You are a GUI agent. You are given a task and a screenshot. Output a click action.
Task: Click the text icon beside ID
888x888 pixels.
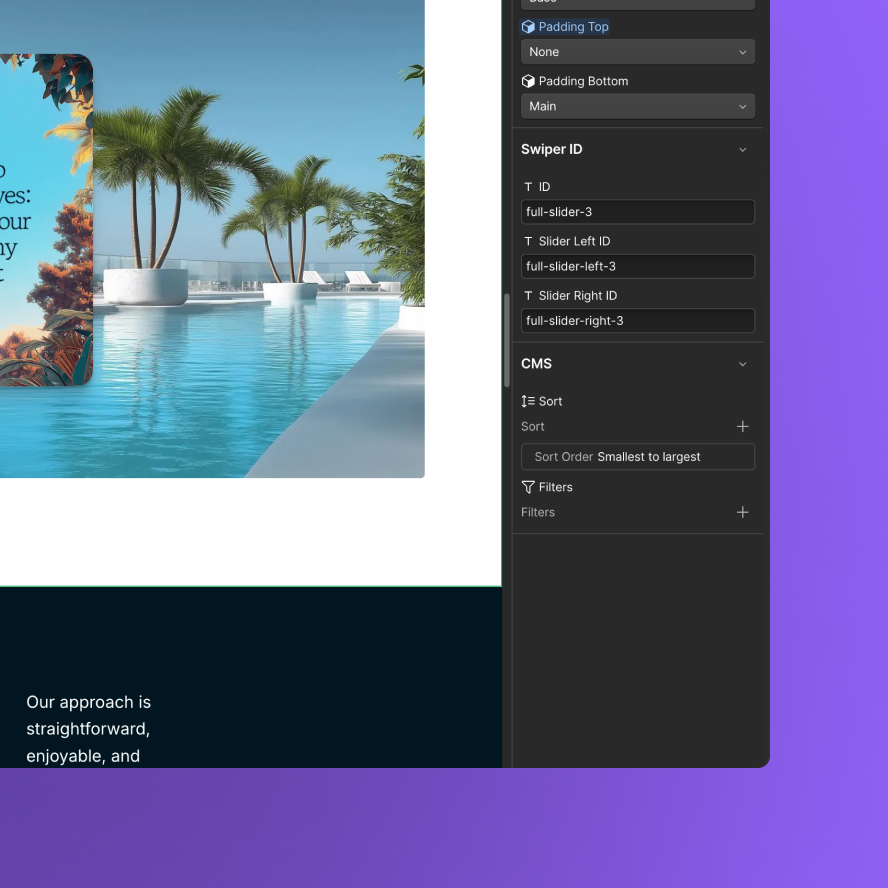tap(528, 187)
